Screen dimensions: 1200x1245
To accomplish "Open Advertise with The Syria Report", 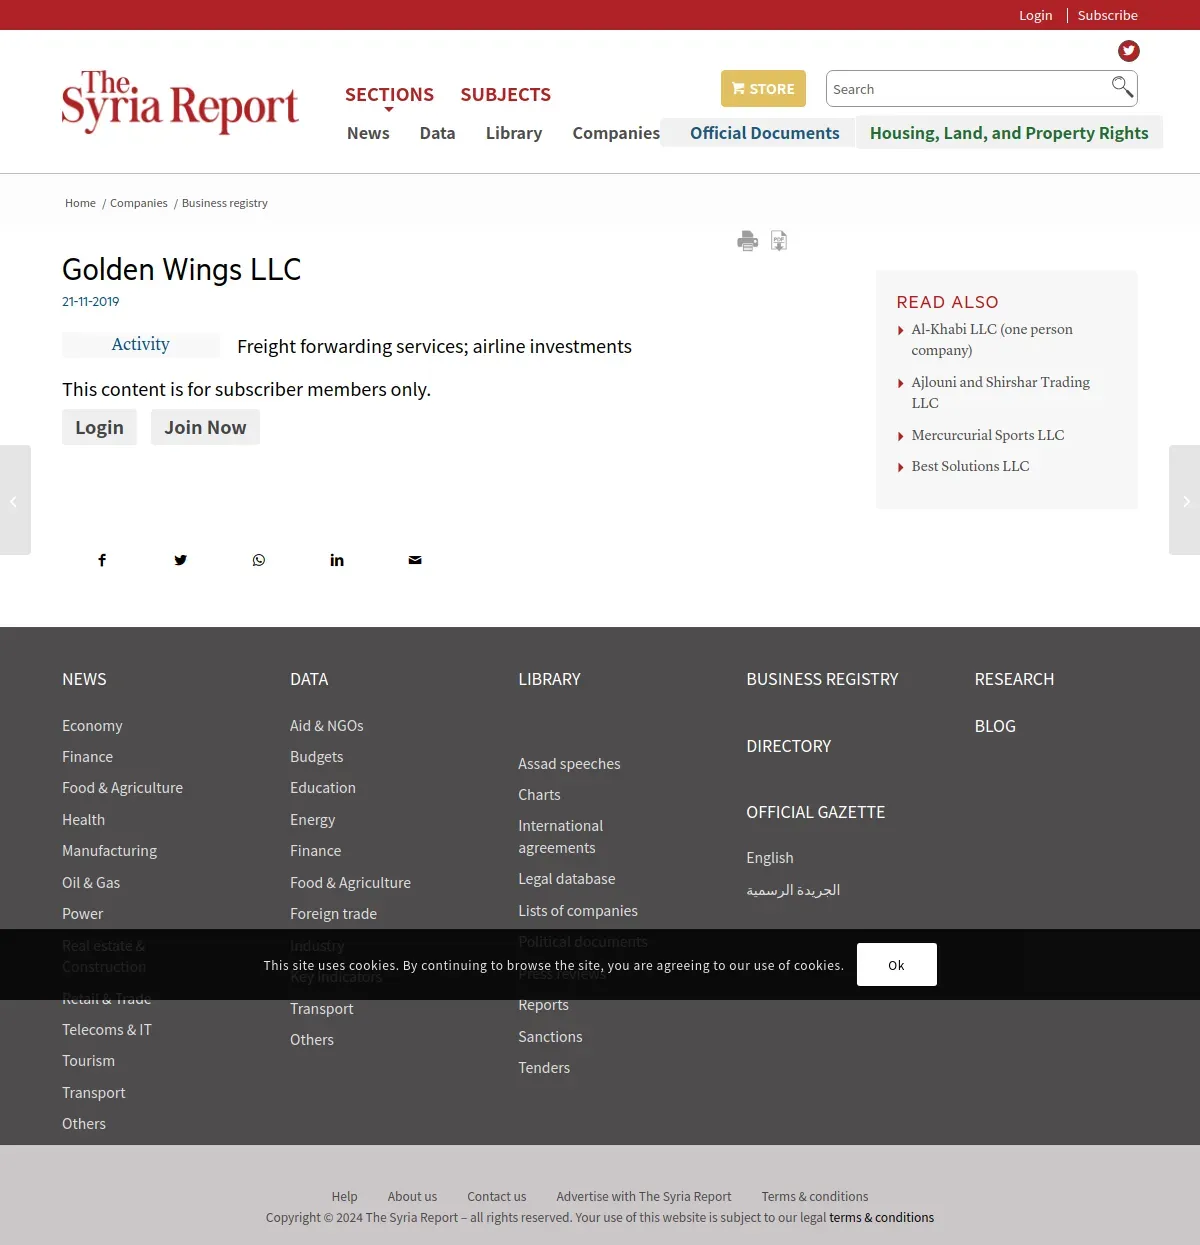I will point(644,1196).
